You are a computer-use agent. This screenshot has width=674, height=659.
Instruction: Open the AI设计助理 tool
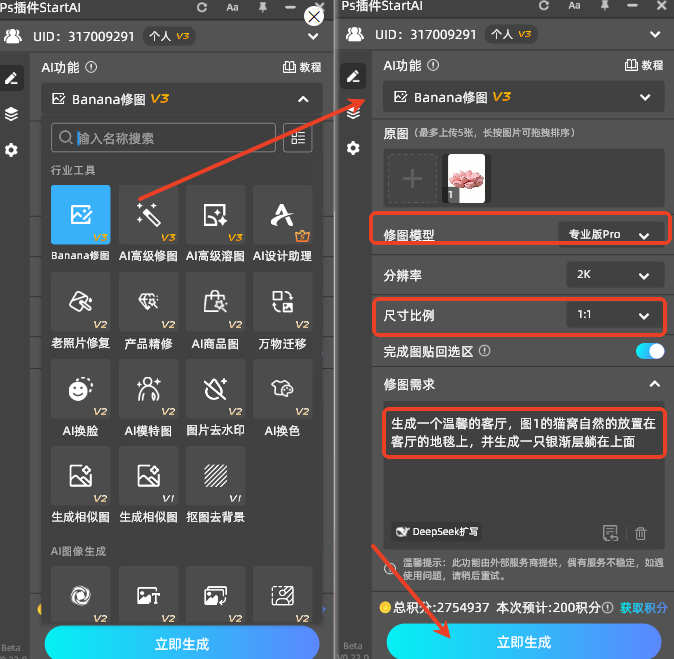tap(282, 215)
